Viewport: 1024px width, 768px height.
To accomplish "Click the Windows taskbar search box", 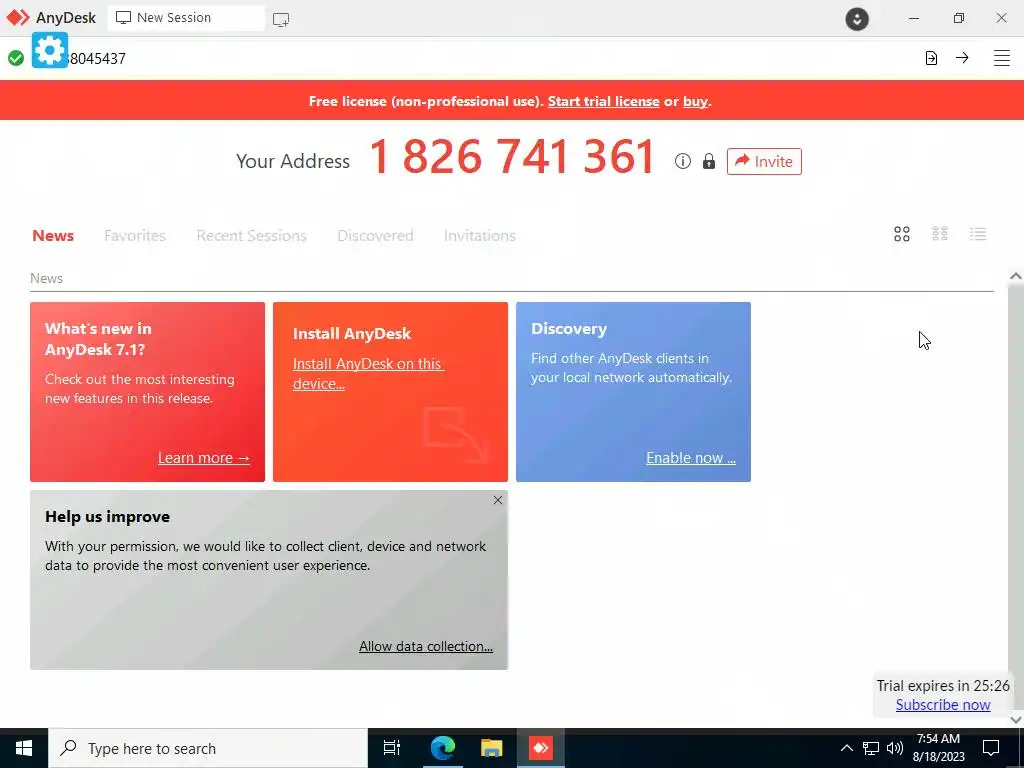I will click(x=208, y=748).
